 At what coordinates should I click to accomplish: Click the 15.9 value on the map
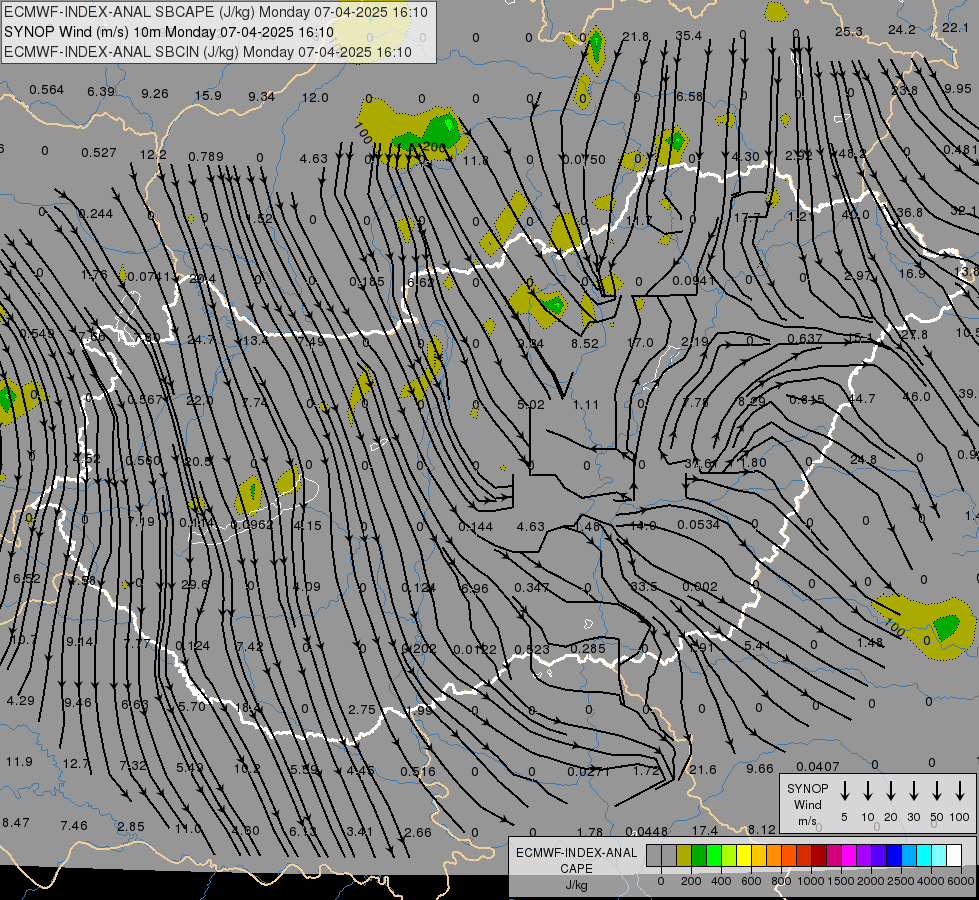pos(208,96)
